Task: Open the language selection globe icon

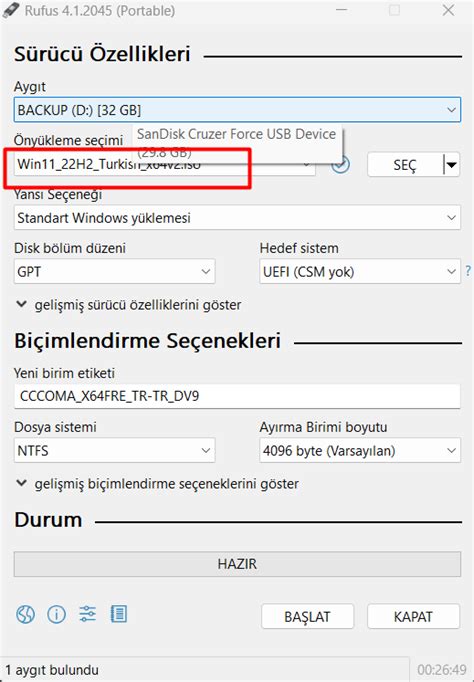Action: pyautogui.click(x=25, y=615)
